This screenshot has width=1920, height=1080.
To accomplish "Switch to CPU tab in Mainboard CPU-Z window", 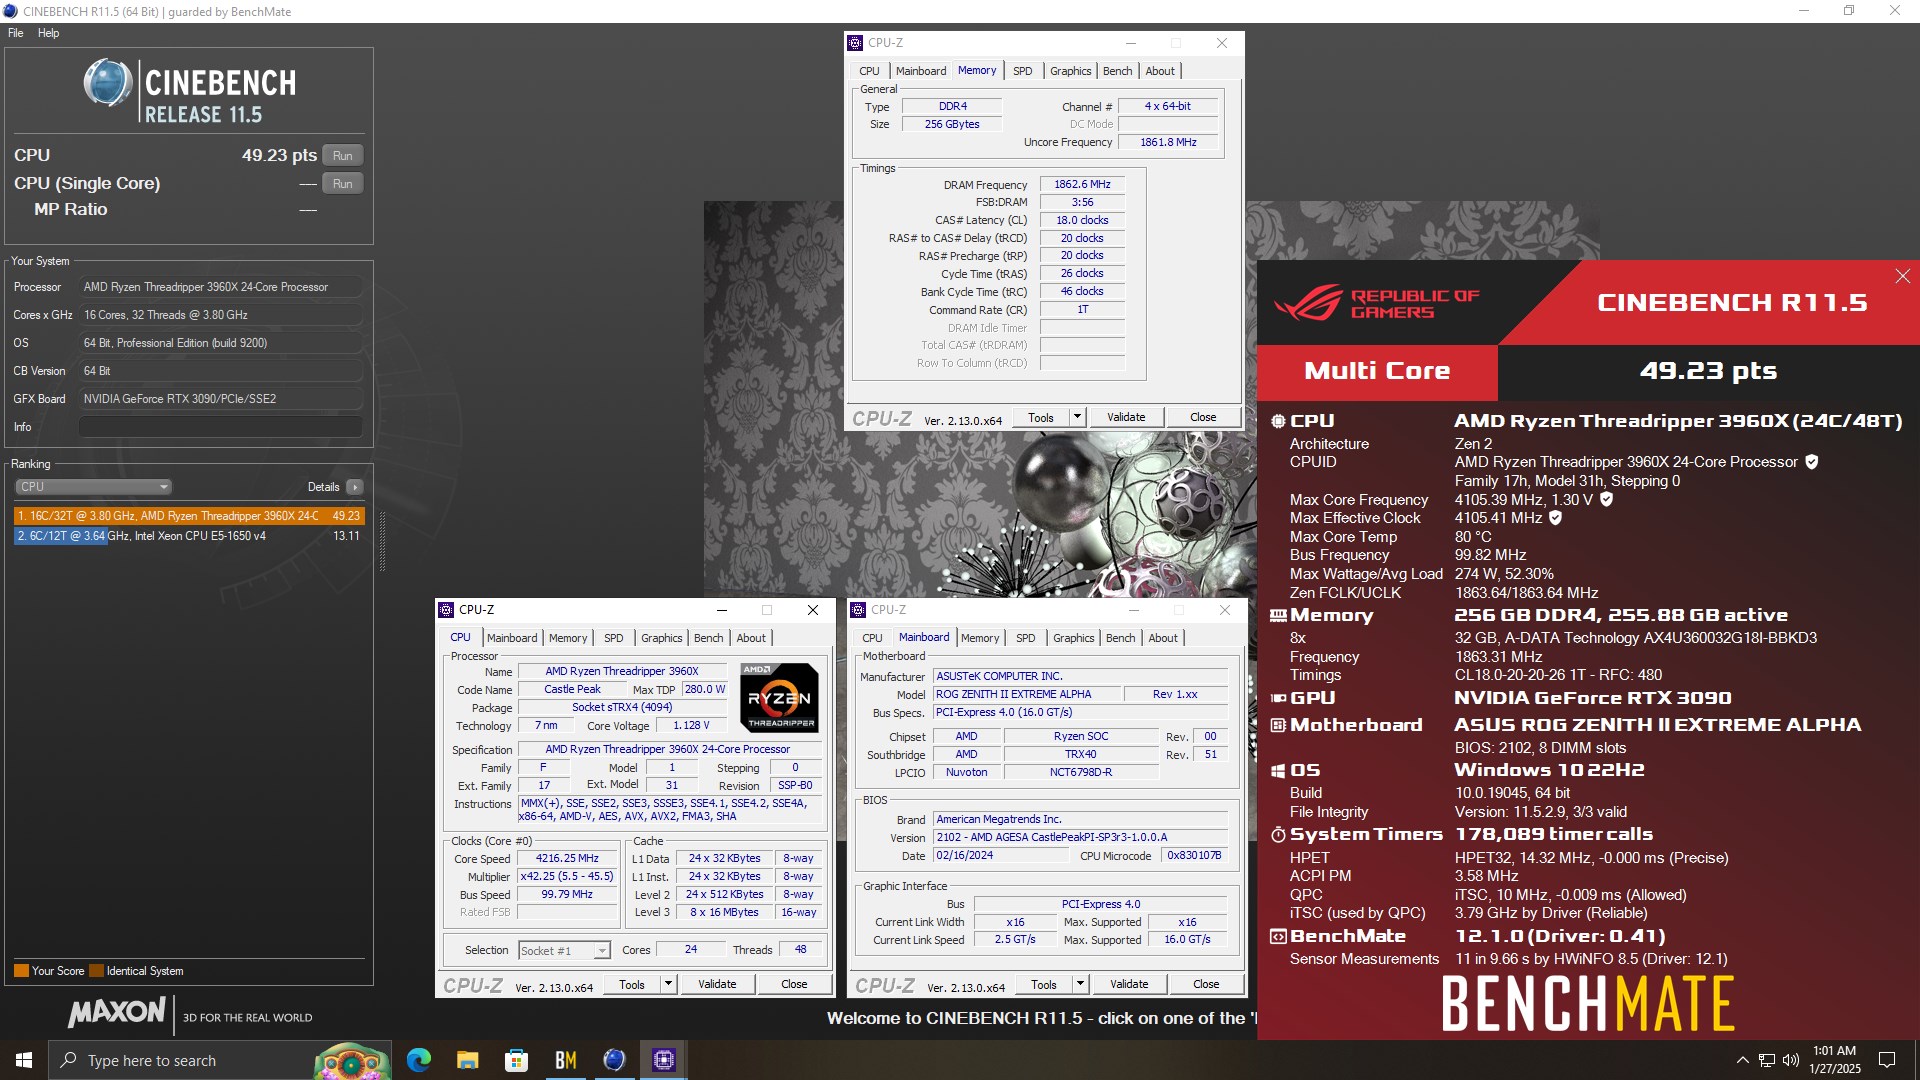I will pos(872,638).
